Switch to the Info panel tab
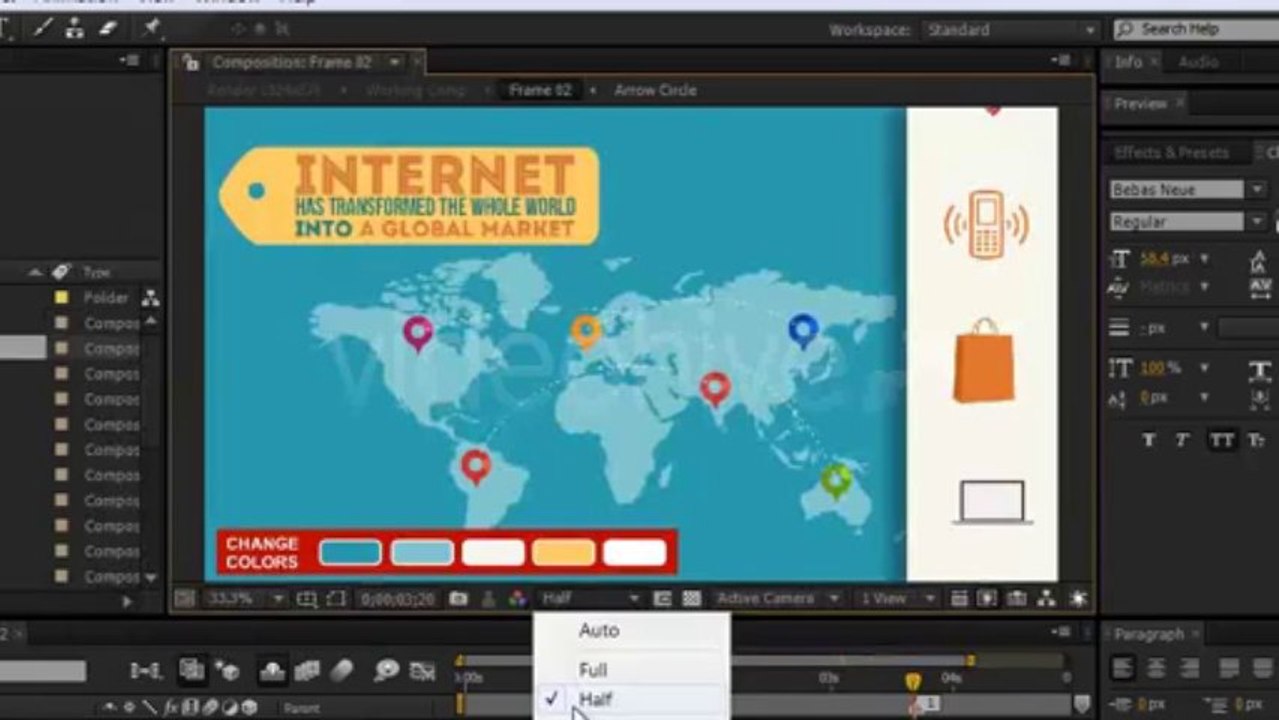This screenshot has height=720, width=1279. point(1128,62)
